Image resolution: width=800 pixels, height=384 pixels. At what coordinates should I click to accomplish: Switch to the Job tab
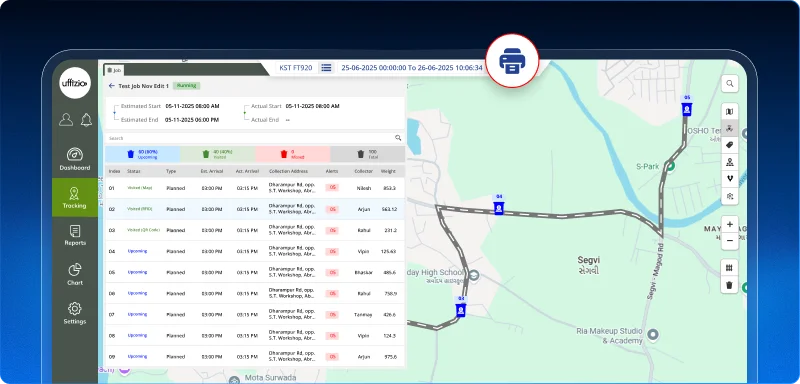tap(113, 70)
